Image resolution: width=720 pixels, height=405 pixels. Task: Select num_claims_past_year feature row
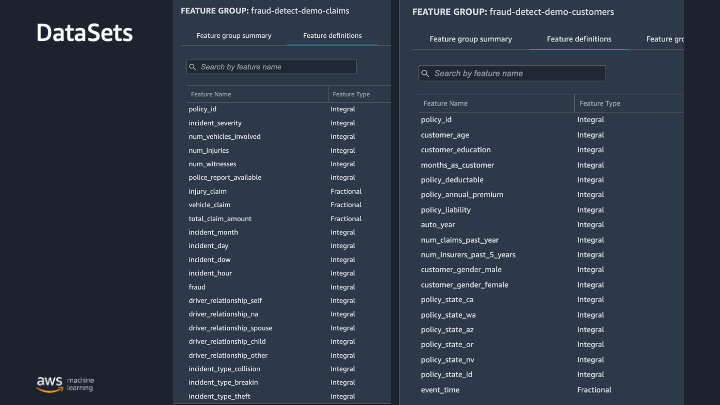551,240
